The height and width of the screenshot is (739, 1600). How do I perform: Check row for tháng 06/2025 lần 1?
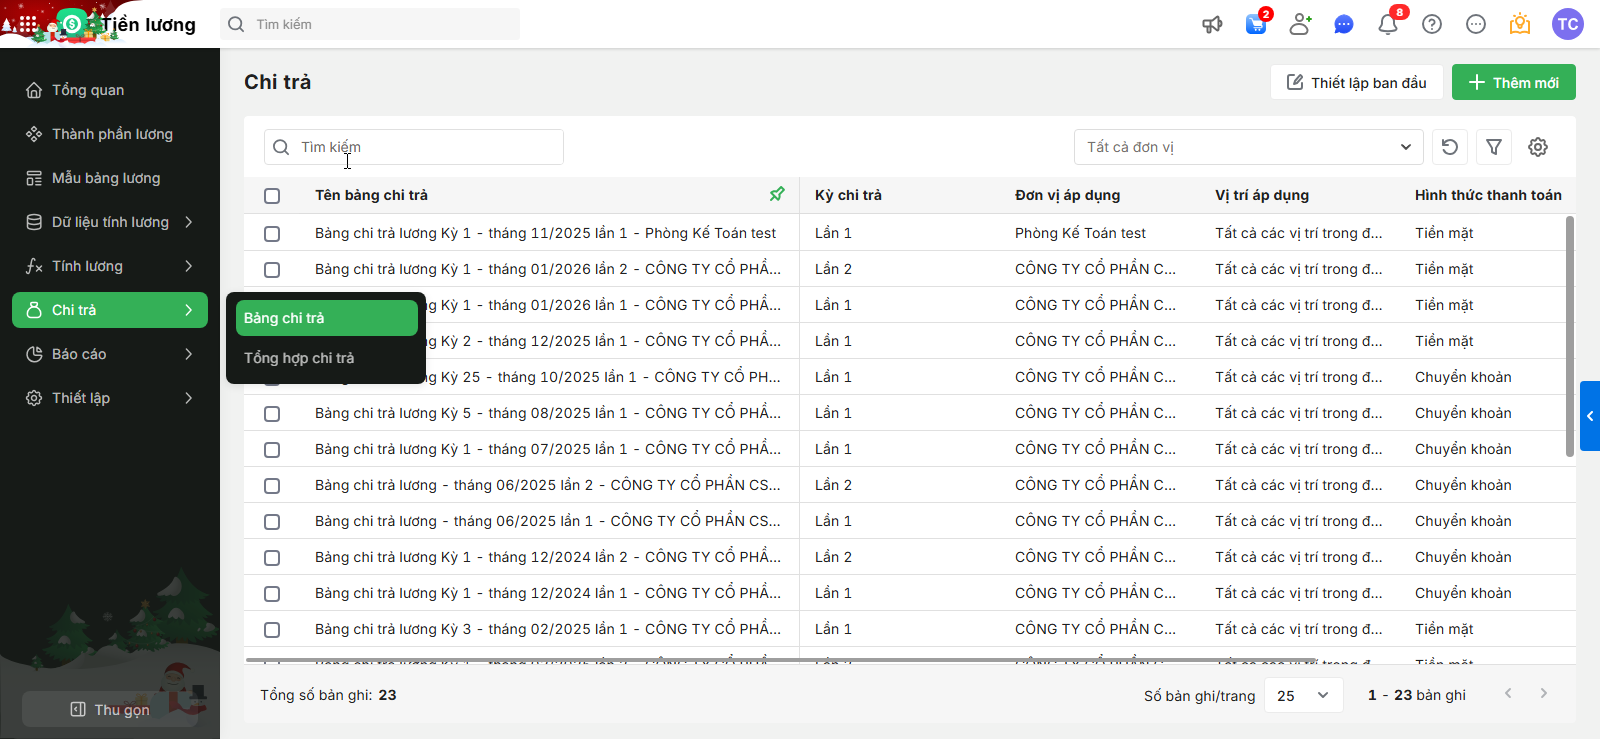point(272,522)
